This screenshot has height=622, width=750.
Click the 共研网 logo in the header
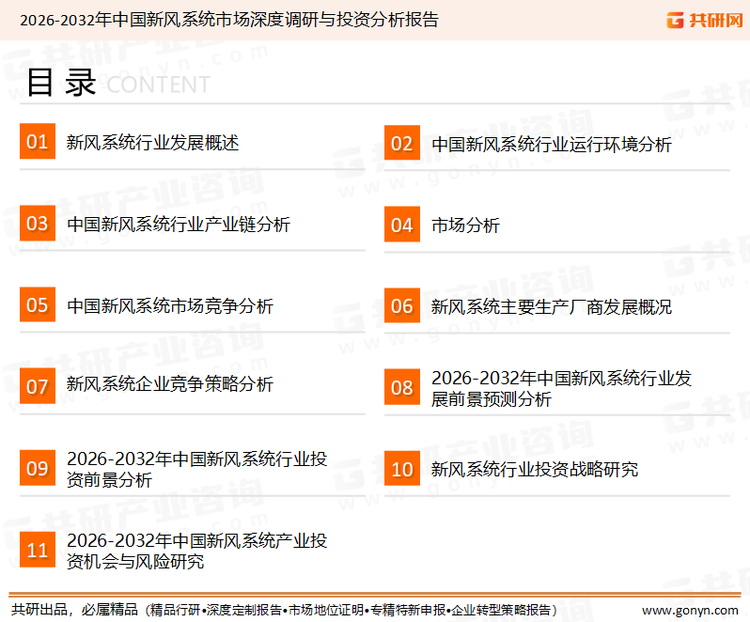tap(705, 20)
